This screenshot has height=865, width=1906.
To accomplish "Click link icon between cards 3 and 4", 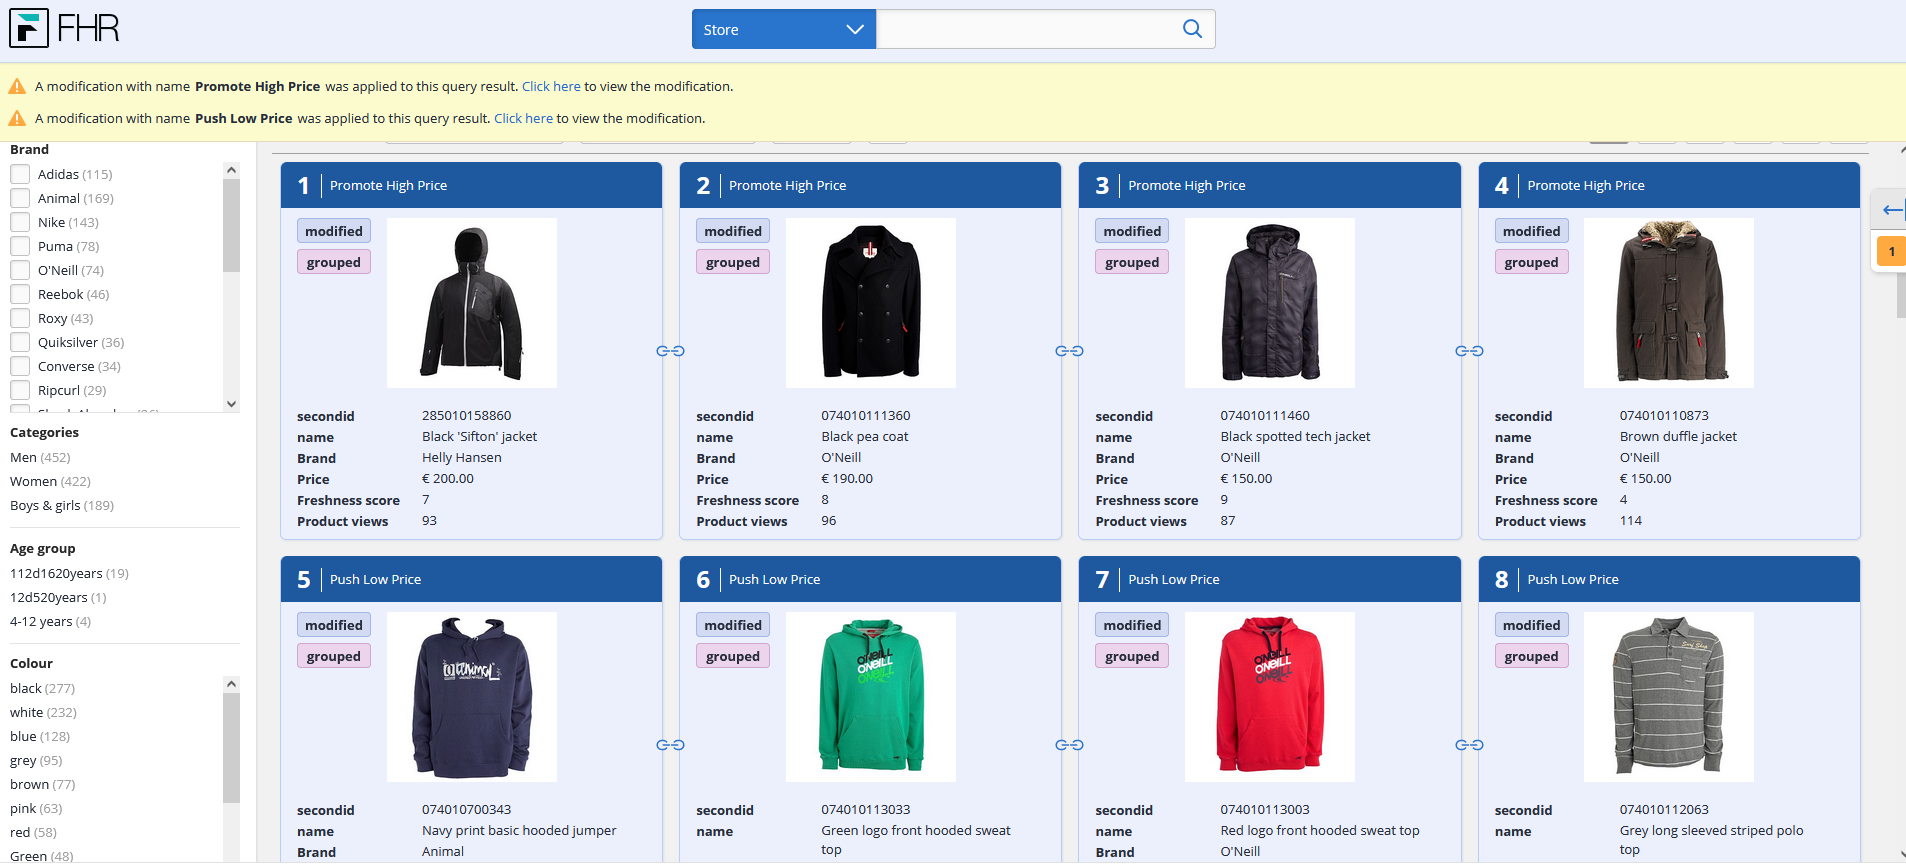I will (1469, 351).
